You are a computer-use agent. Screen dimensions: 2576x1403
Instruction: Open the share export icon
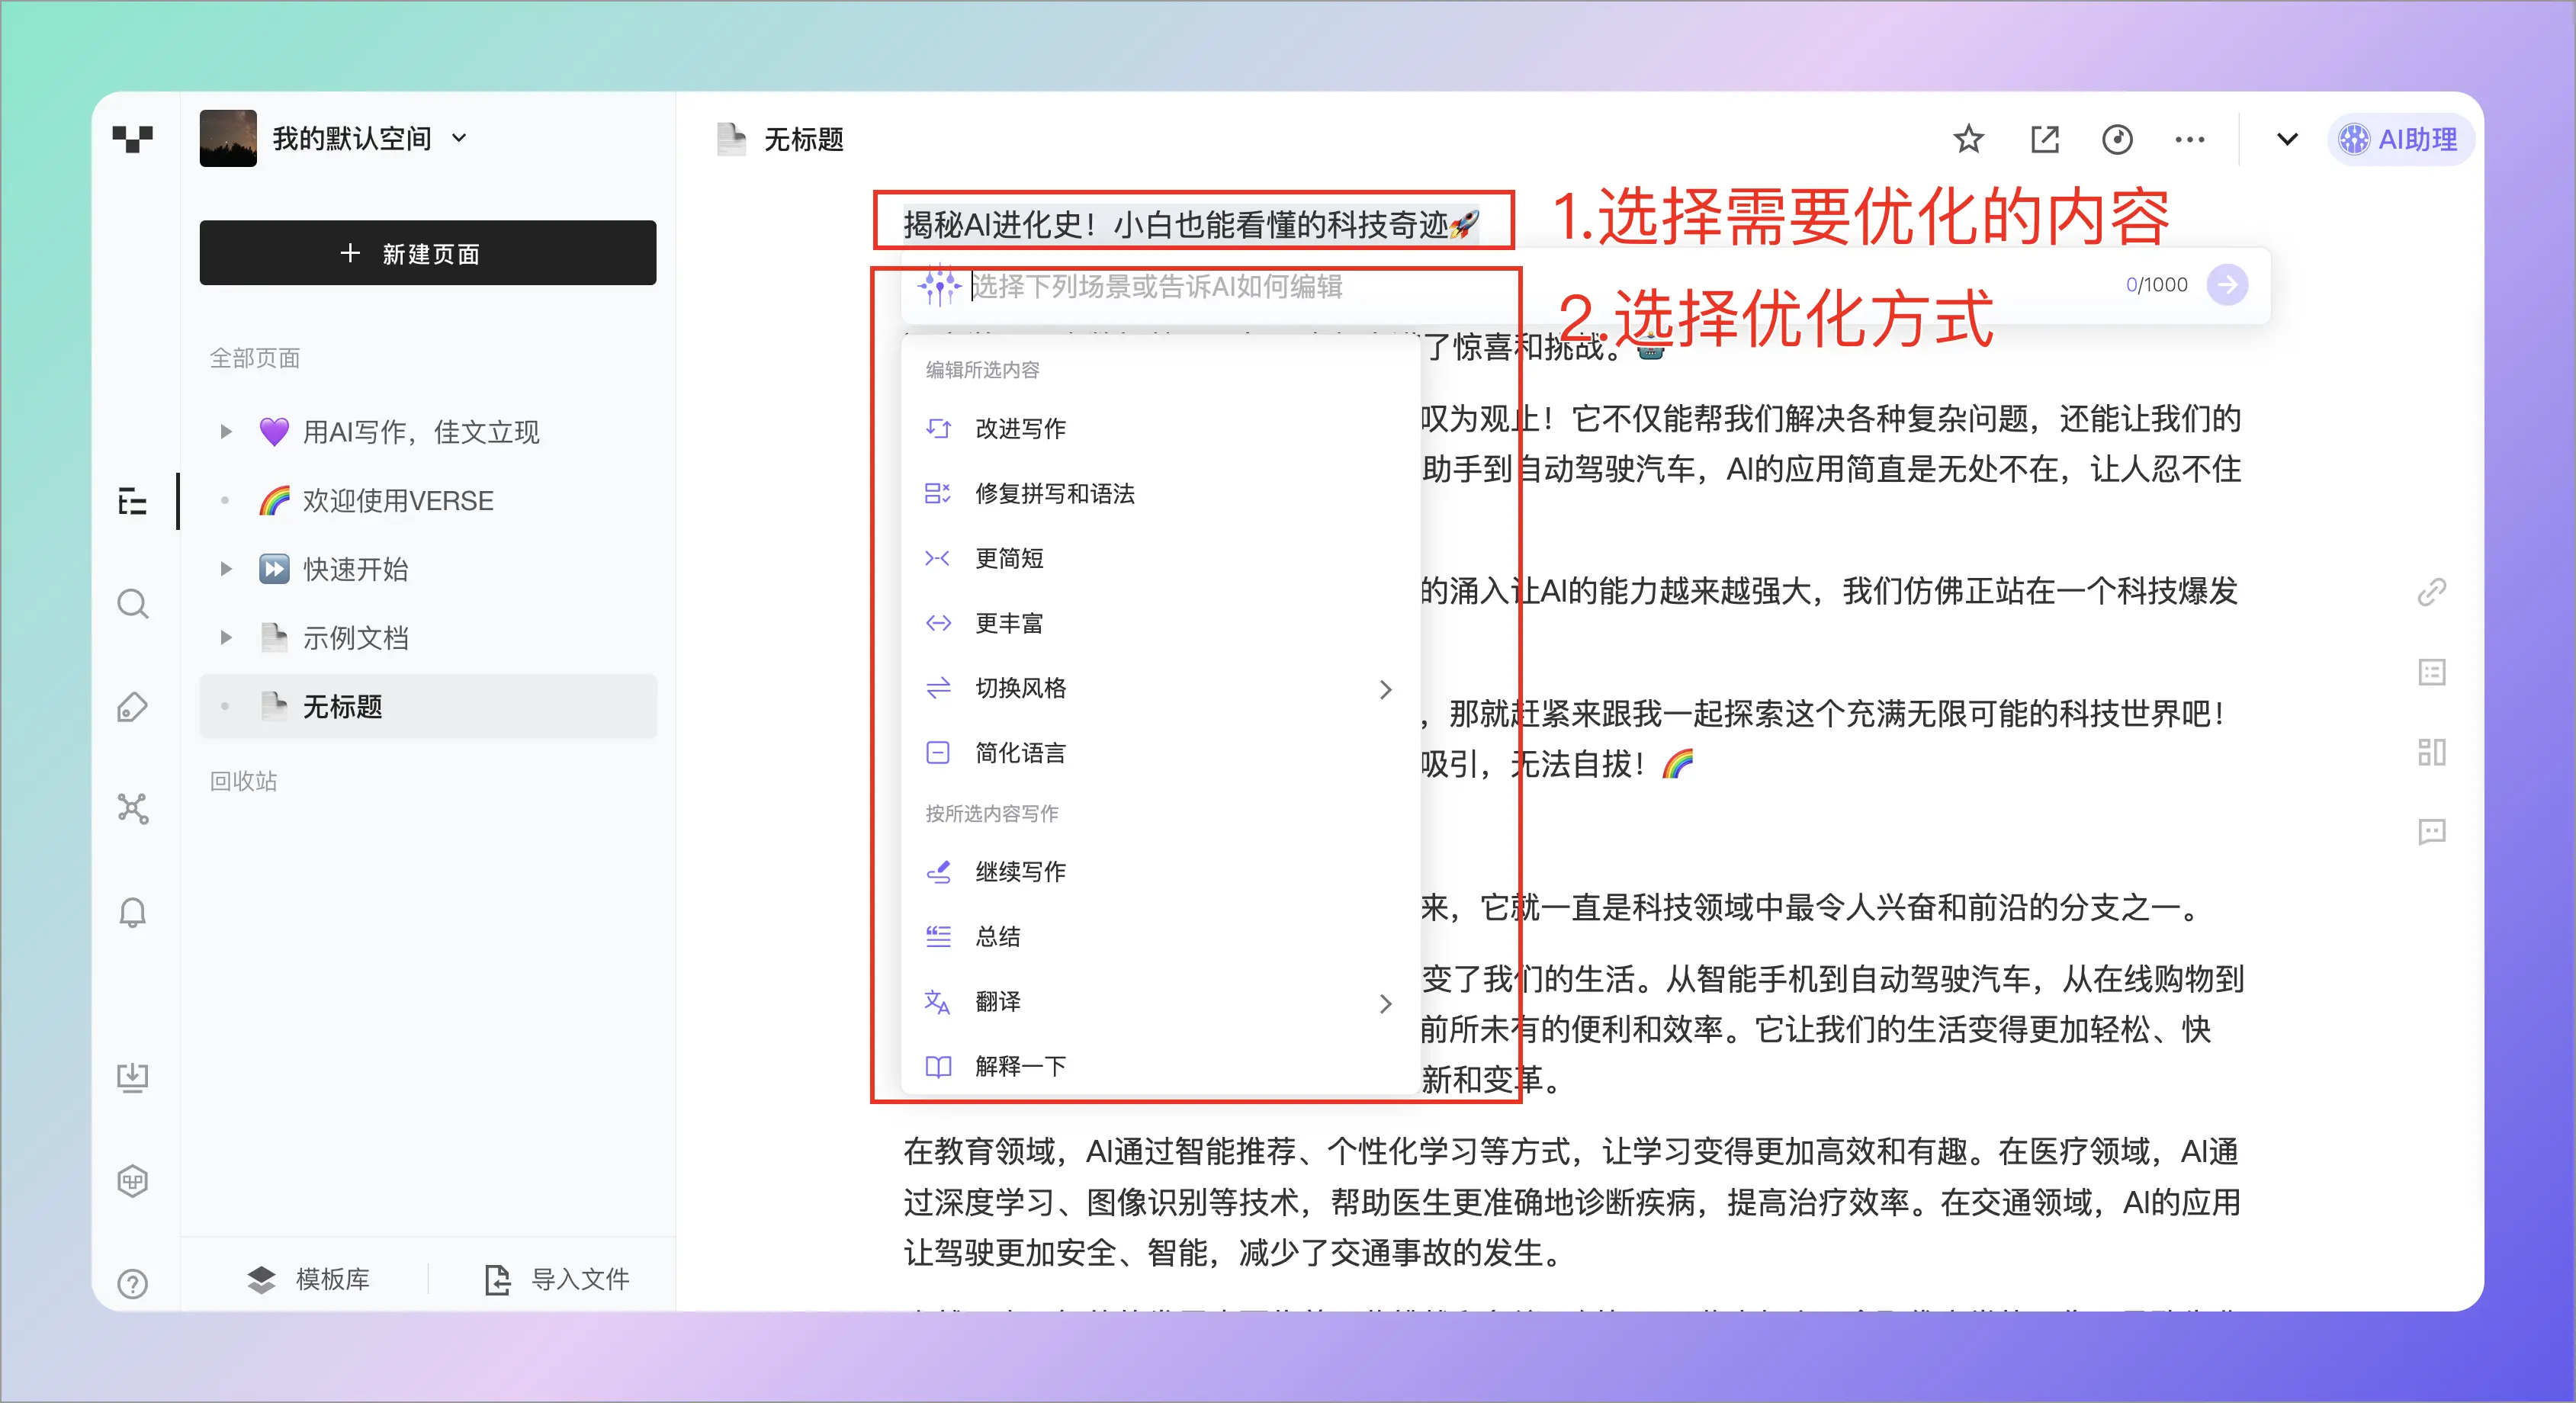click(x=2044, y=139)
